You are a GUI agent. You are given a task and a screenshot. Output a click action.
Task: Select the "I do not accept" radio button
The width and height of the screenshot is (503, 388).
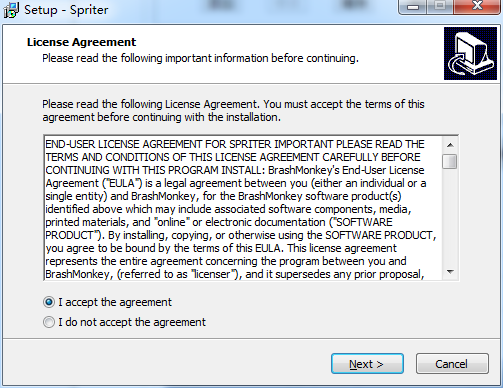pyautogui.click(x=49, y=322)
